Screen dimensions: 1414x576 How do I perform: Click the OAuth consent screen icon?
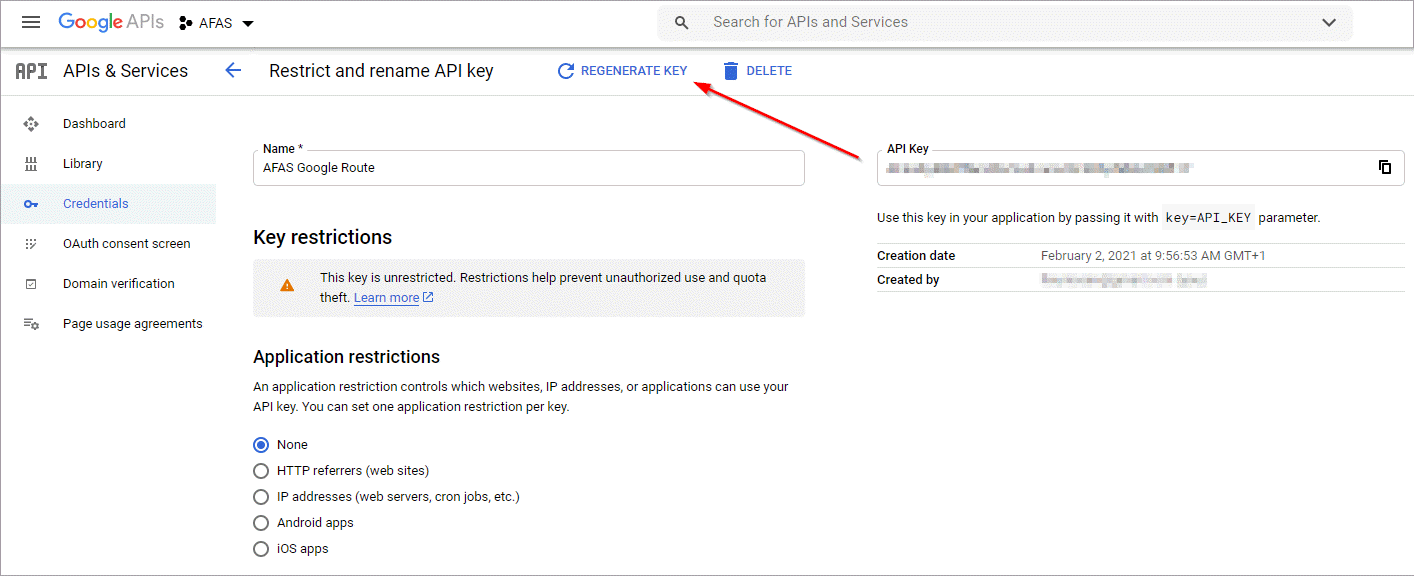pyautogui.click(x=31, y=244)
